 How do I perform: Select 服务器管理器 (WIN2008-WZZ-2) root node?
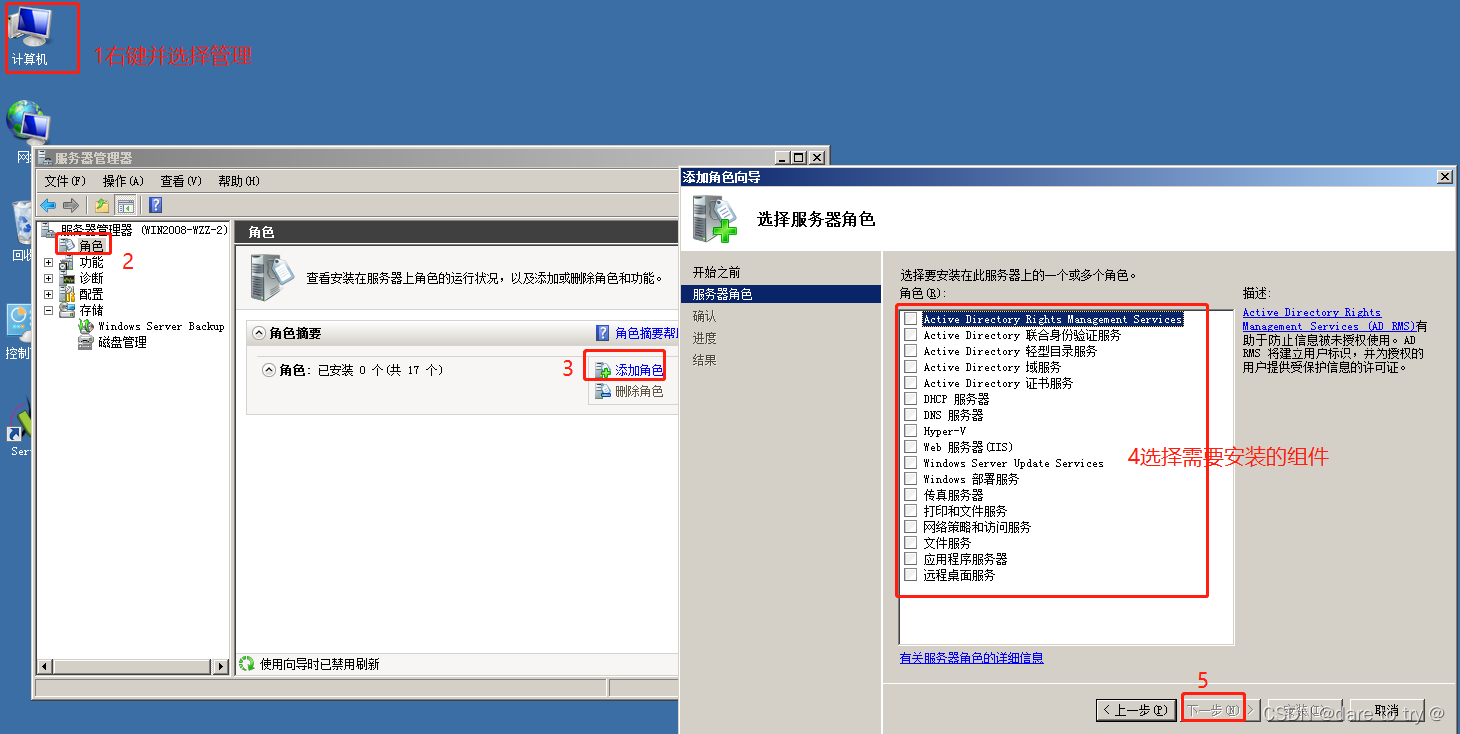135,230
